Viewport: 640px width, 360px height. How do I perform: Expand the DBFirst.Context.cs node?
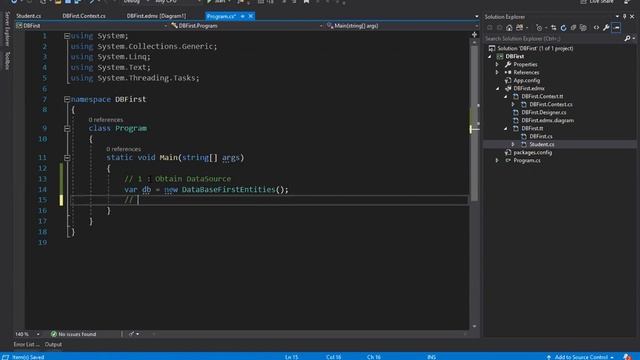click(513, 104)
